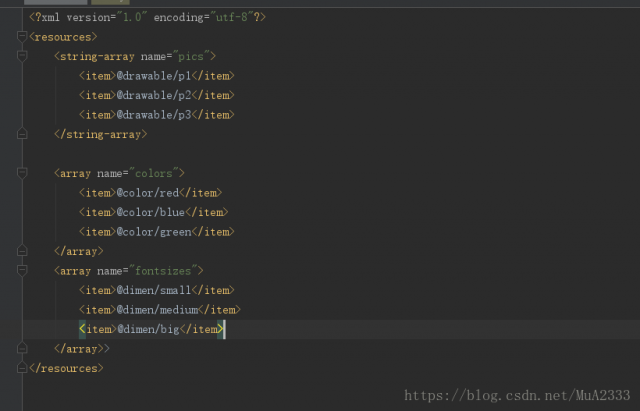Click the @color/red item text
Screen dimensions: 640x411
[151, 193]
